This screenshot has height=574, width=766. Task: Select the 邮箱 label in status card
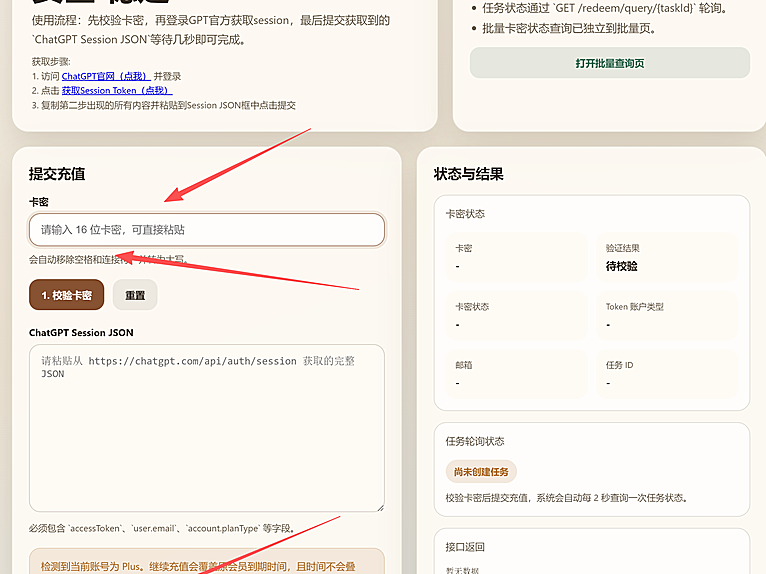pyautogui.click(x=464, y=365)
